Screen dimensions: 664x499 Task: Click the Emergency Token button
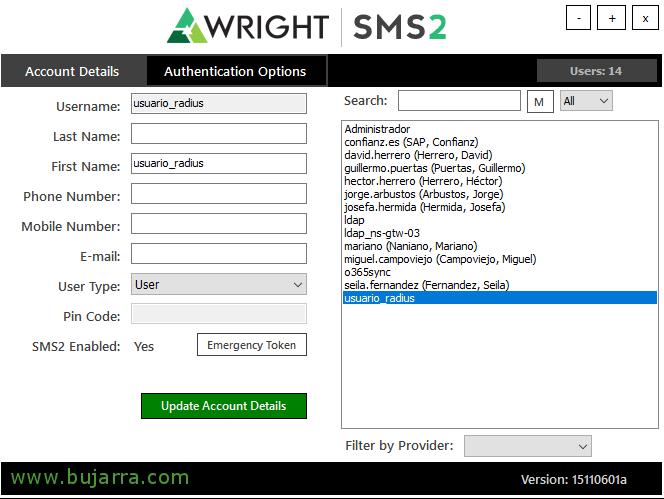tap(252, 345)
